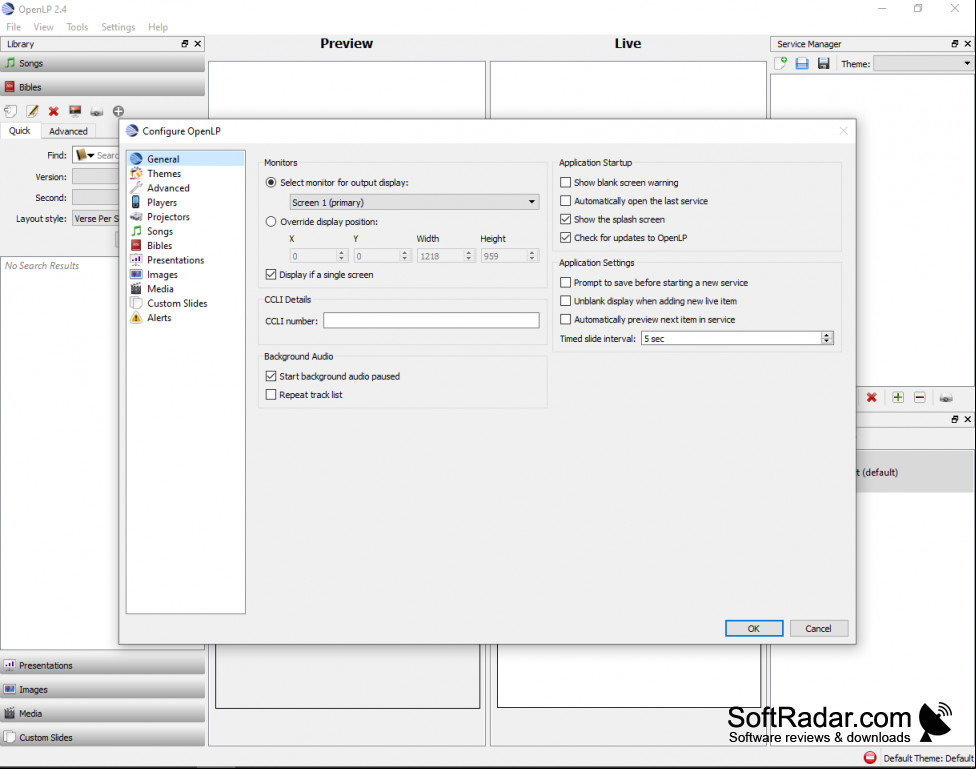The height and width of the screenshot is (769, 976).
Task: Click the projector go-live icon in Service Manager
Action: (946, 398)
